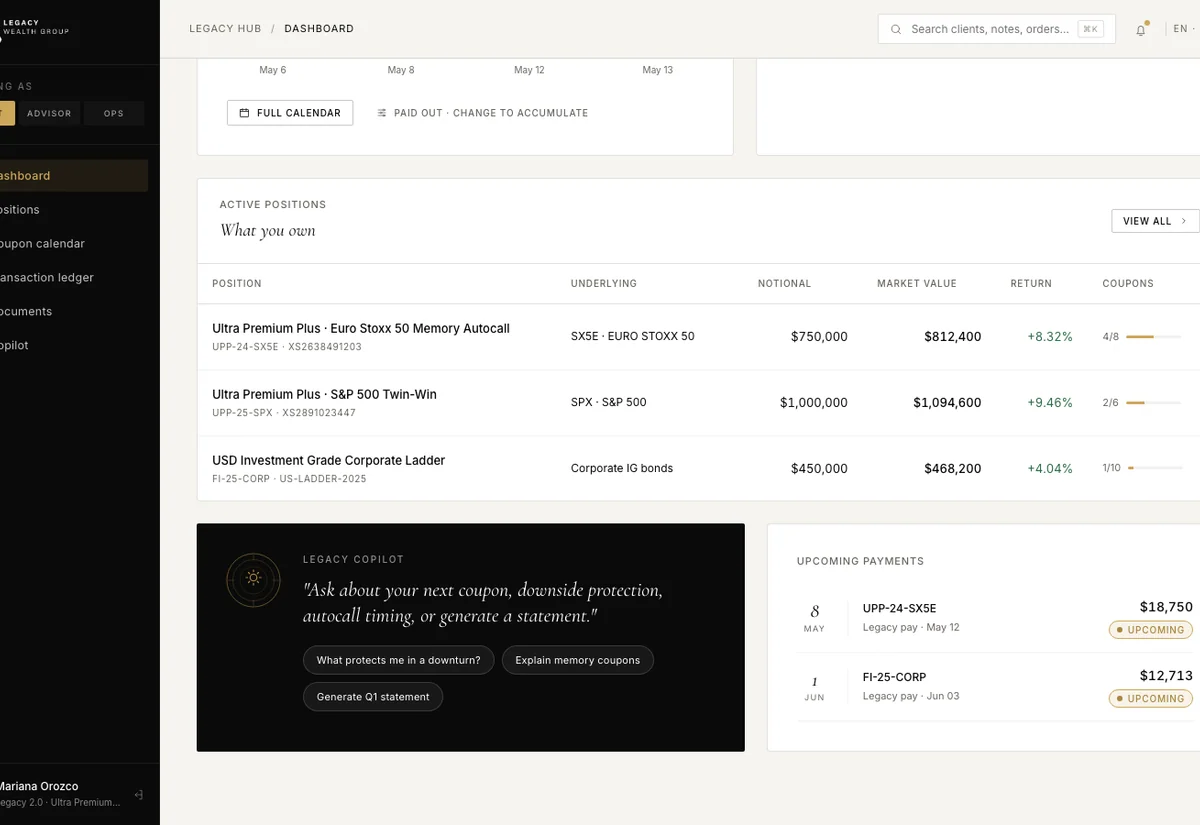Open the S&P 500 Twin-Win position
Viewport: 1200px width, 825px height.
point(324,394)
